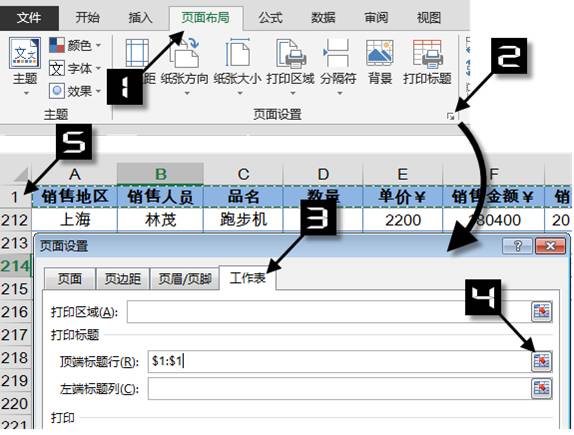Open the 字体 theme fonts dropdown
Viewport: 574px width, 435px height.
click(75, 68)
